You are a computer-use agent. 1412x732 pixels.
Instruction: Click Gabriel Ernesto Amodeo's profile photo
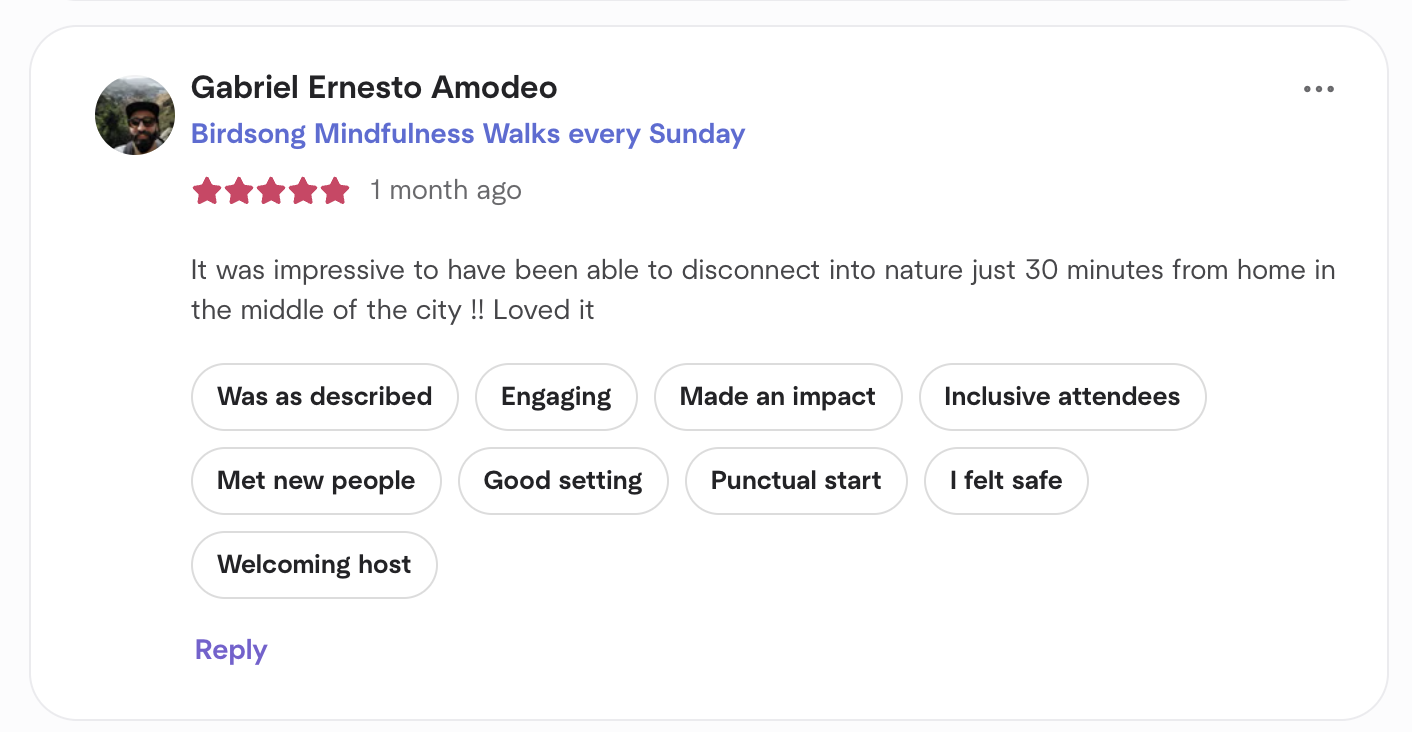[x=135, y=115]
